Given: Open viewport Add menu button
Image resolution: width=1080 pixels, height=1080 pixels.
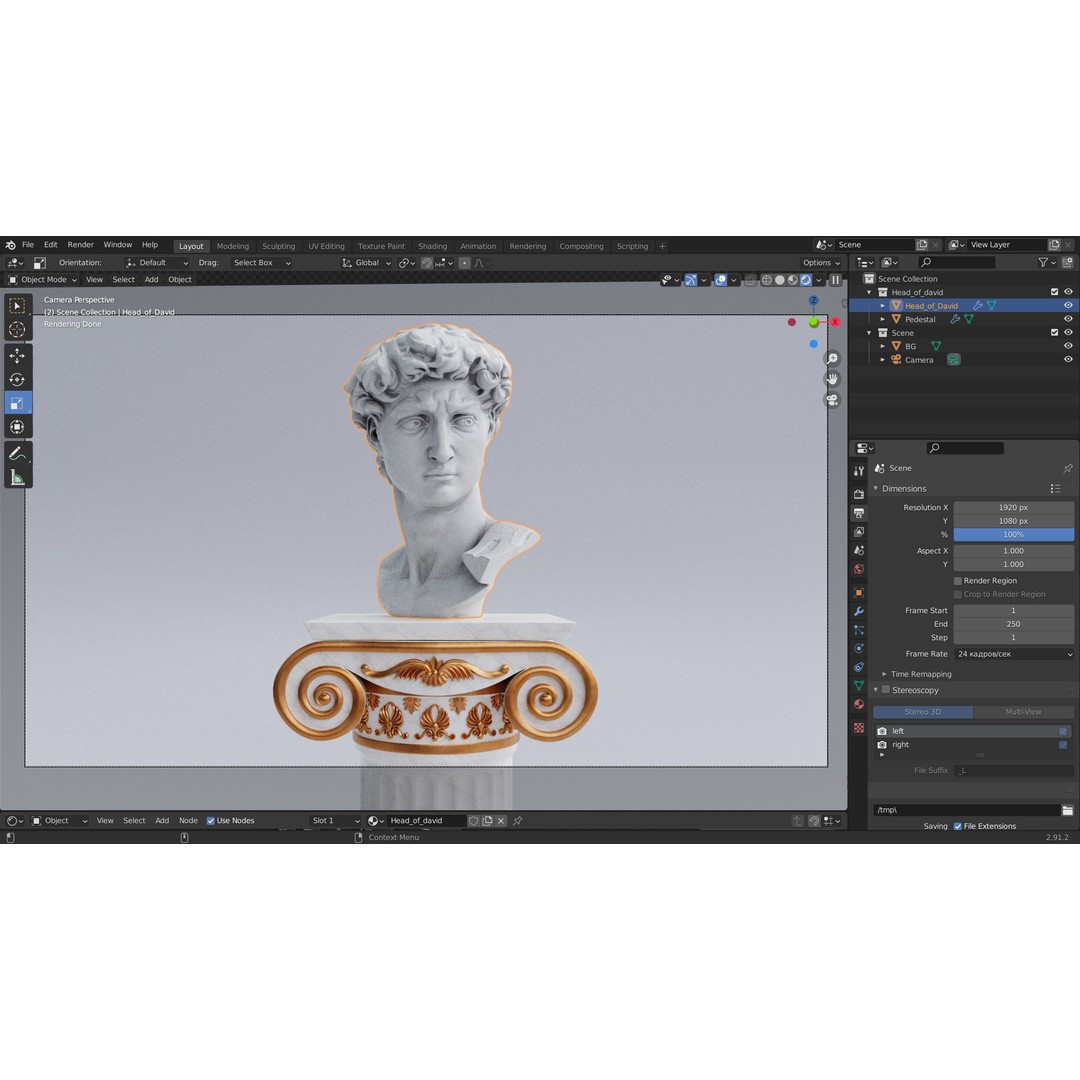Looking at the screenshot, I should (x=152, y=280).
